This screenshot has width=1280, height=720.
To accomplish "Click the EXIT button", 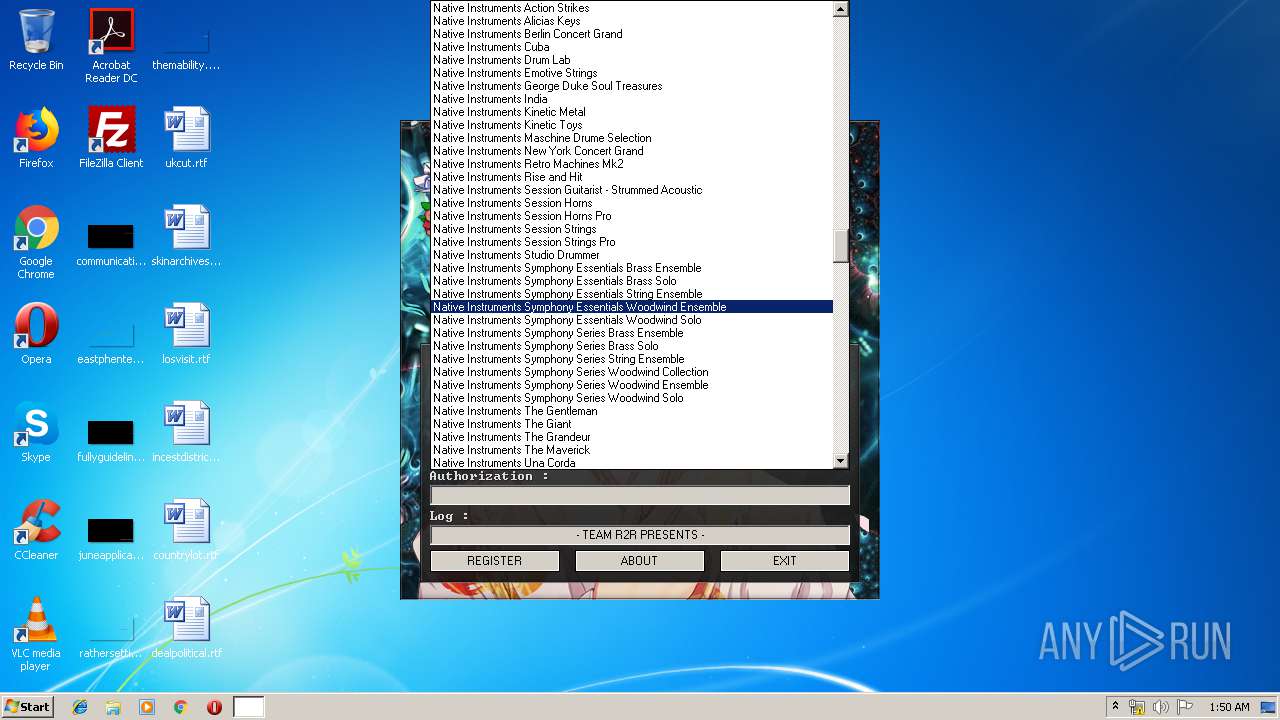I will 785,561.
